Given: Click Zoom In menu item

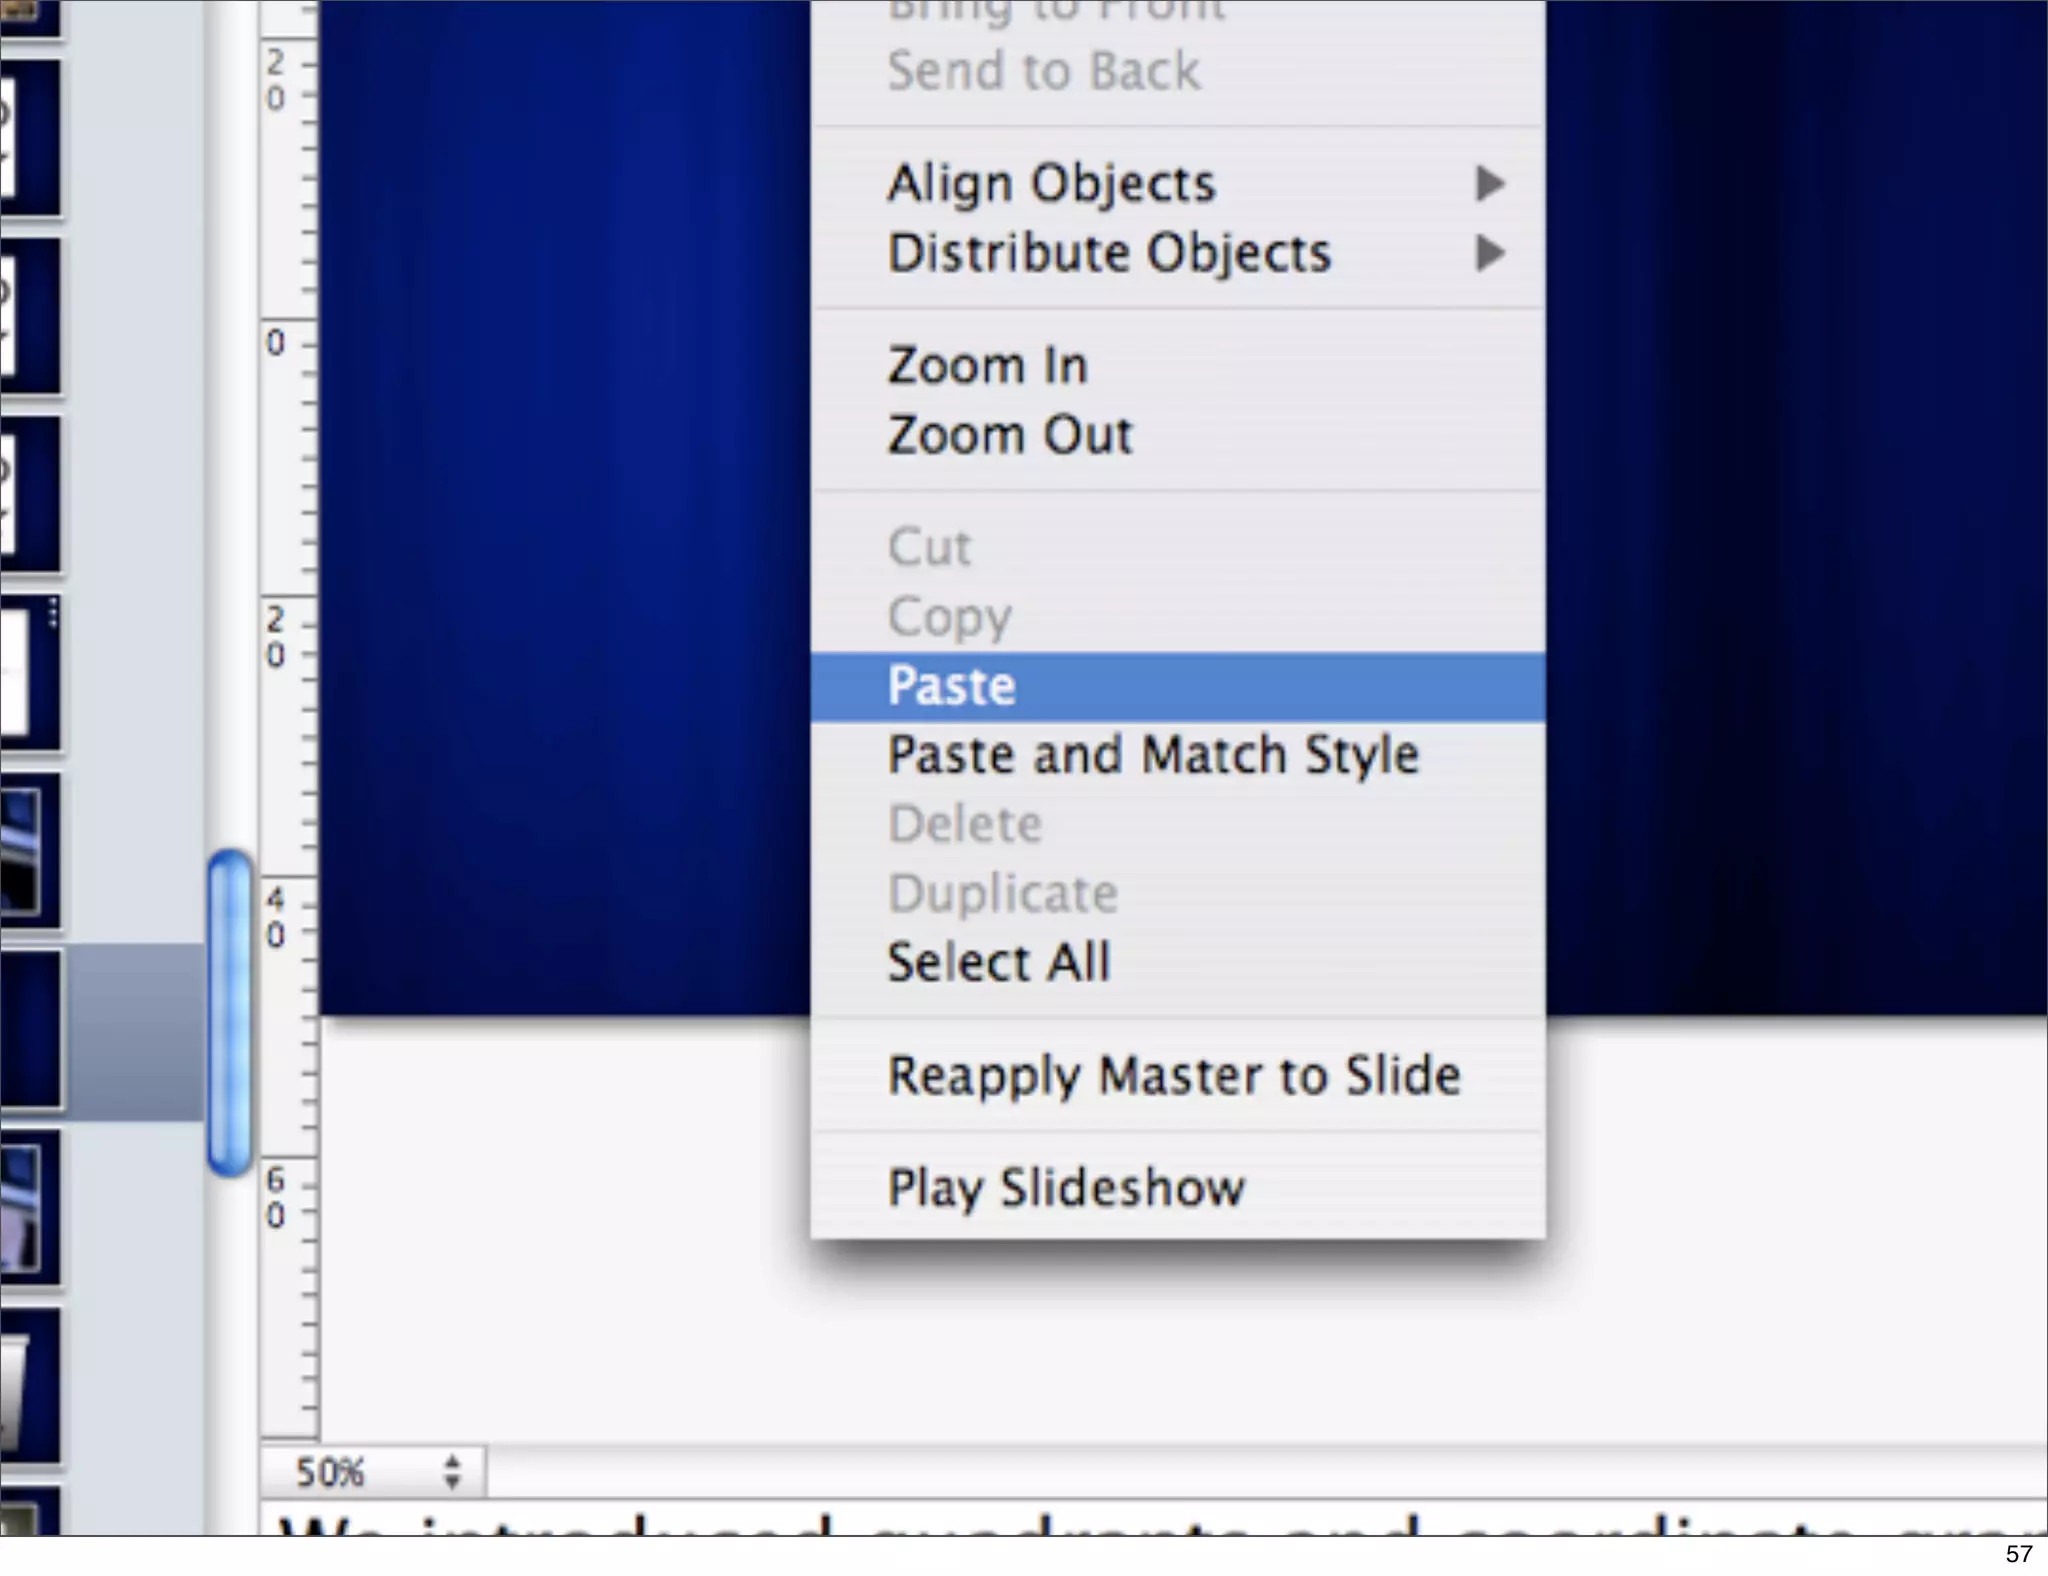Looking at the screenshot, I should (x=987, y=366).
